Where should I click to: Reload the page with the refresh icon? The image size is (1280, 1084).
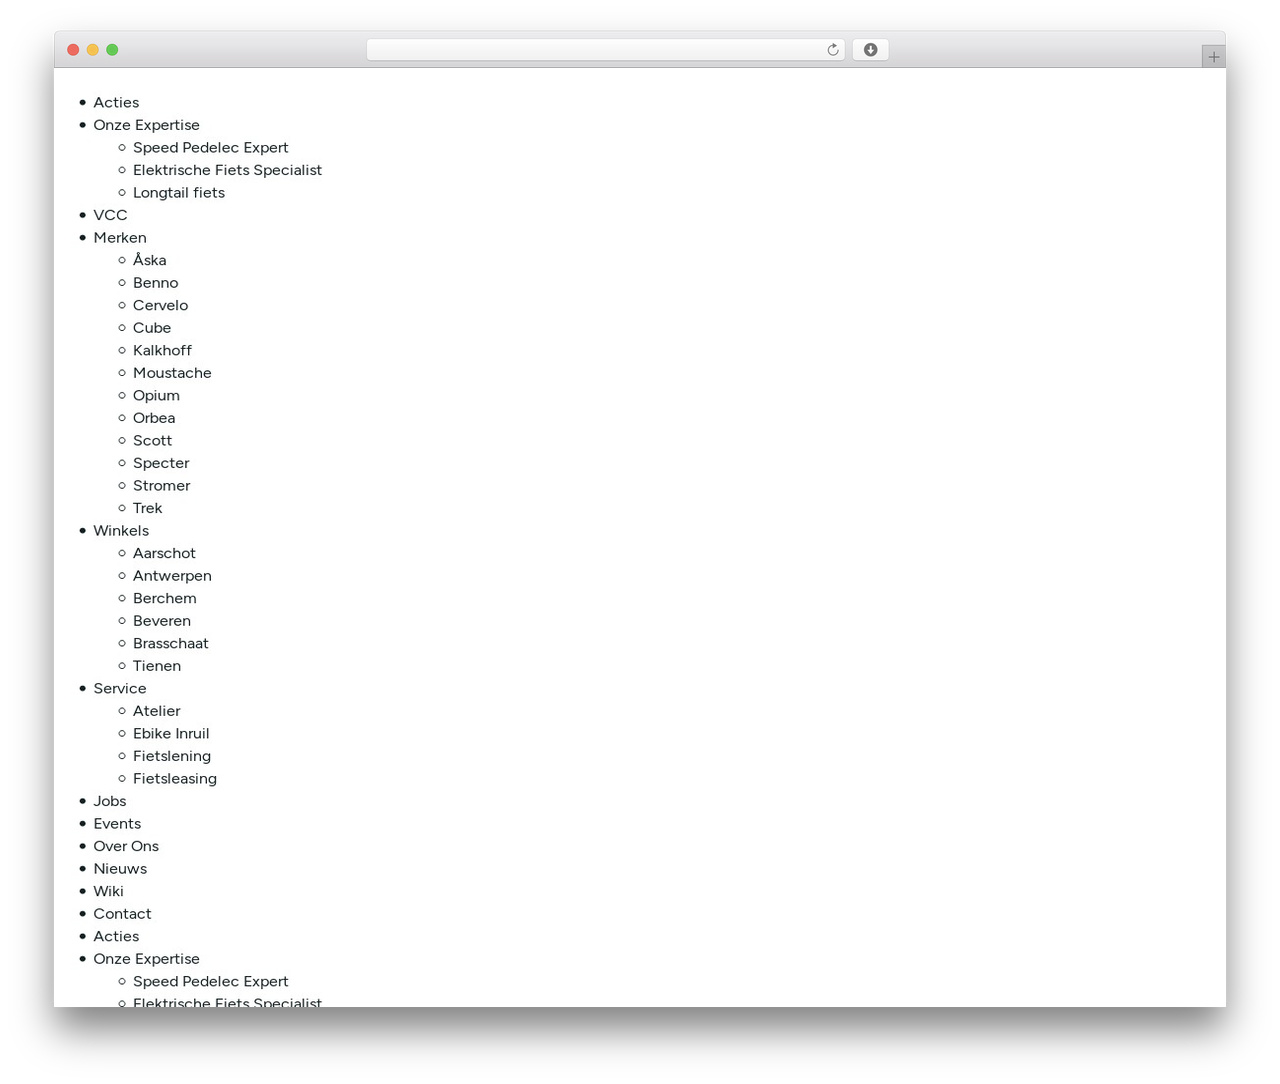(832, 50)
